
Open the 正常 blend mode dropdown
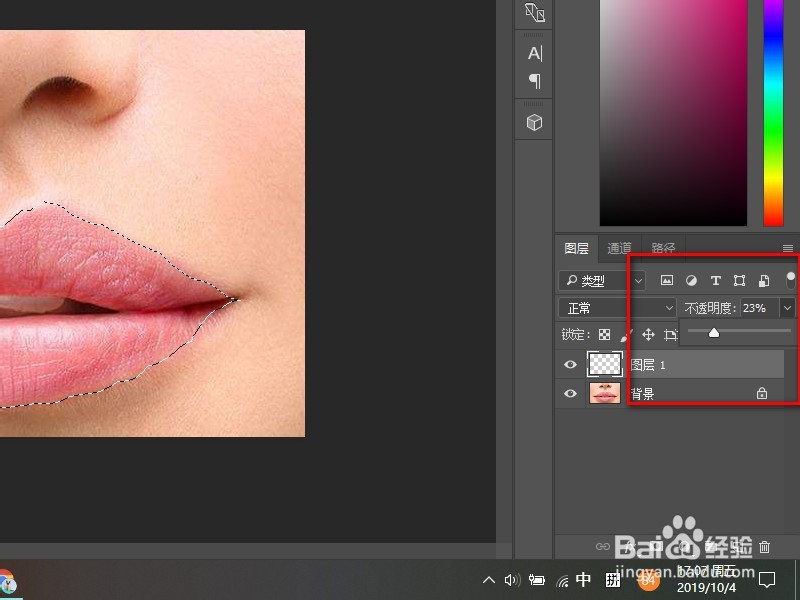618,308
